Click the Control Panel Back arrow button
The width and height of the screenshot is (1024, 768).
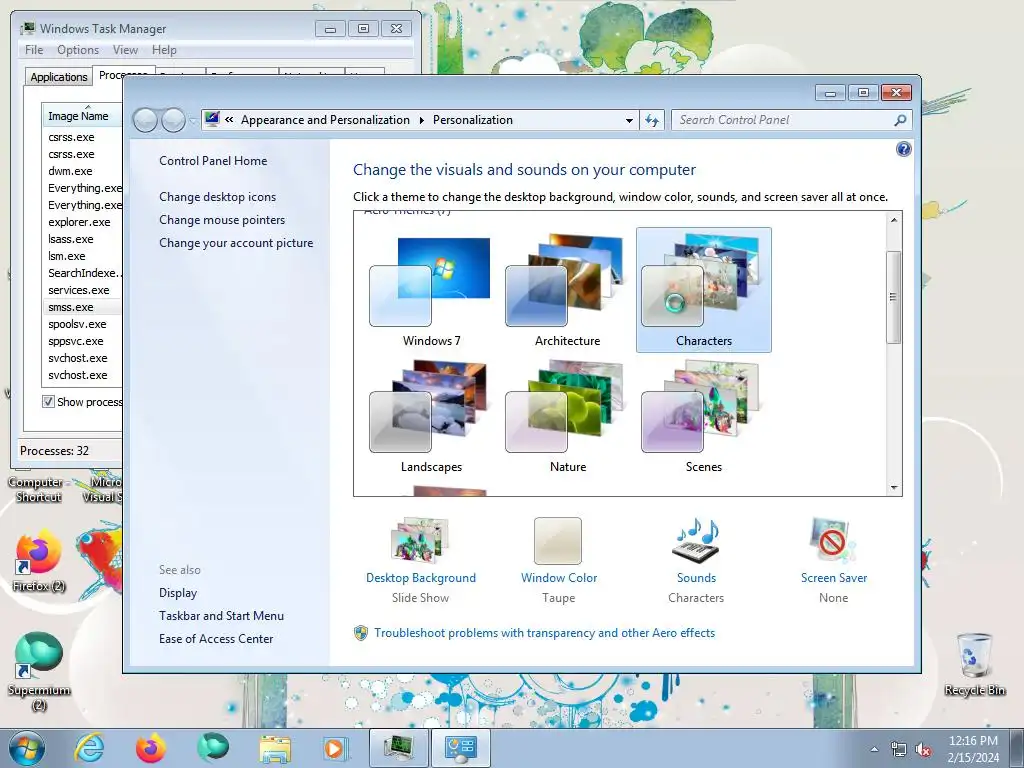click(145, 120)
